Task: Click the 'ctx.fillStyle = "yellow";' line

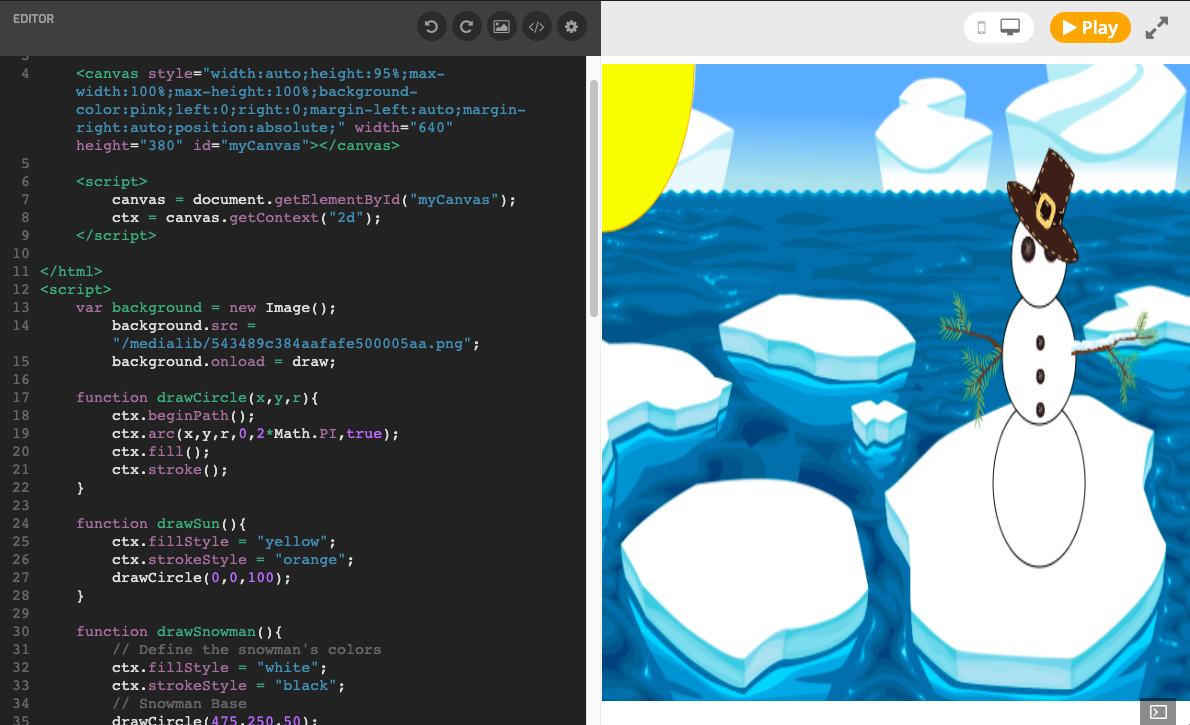Action: click(x=224, y=542)
